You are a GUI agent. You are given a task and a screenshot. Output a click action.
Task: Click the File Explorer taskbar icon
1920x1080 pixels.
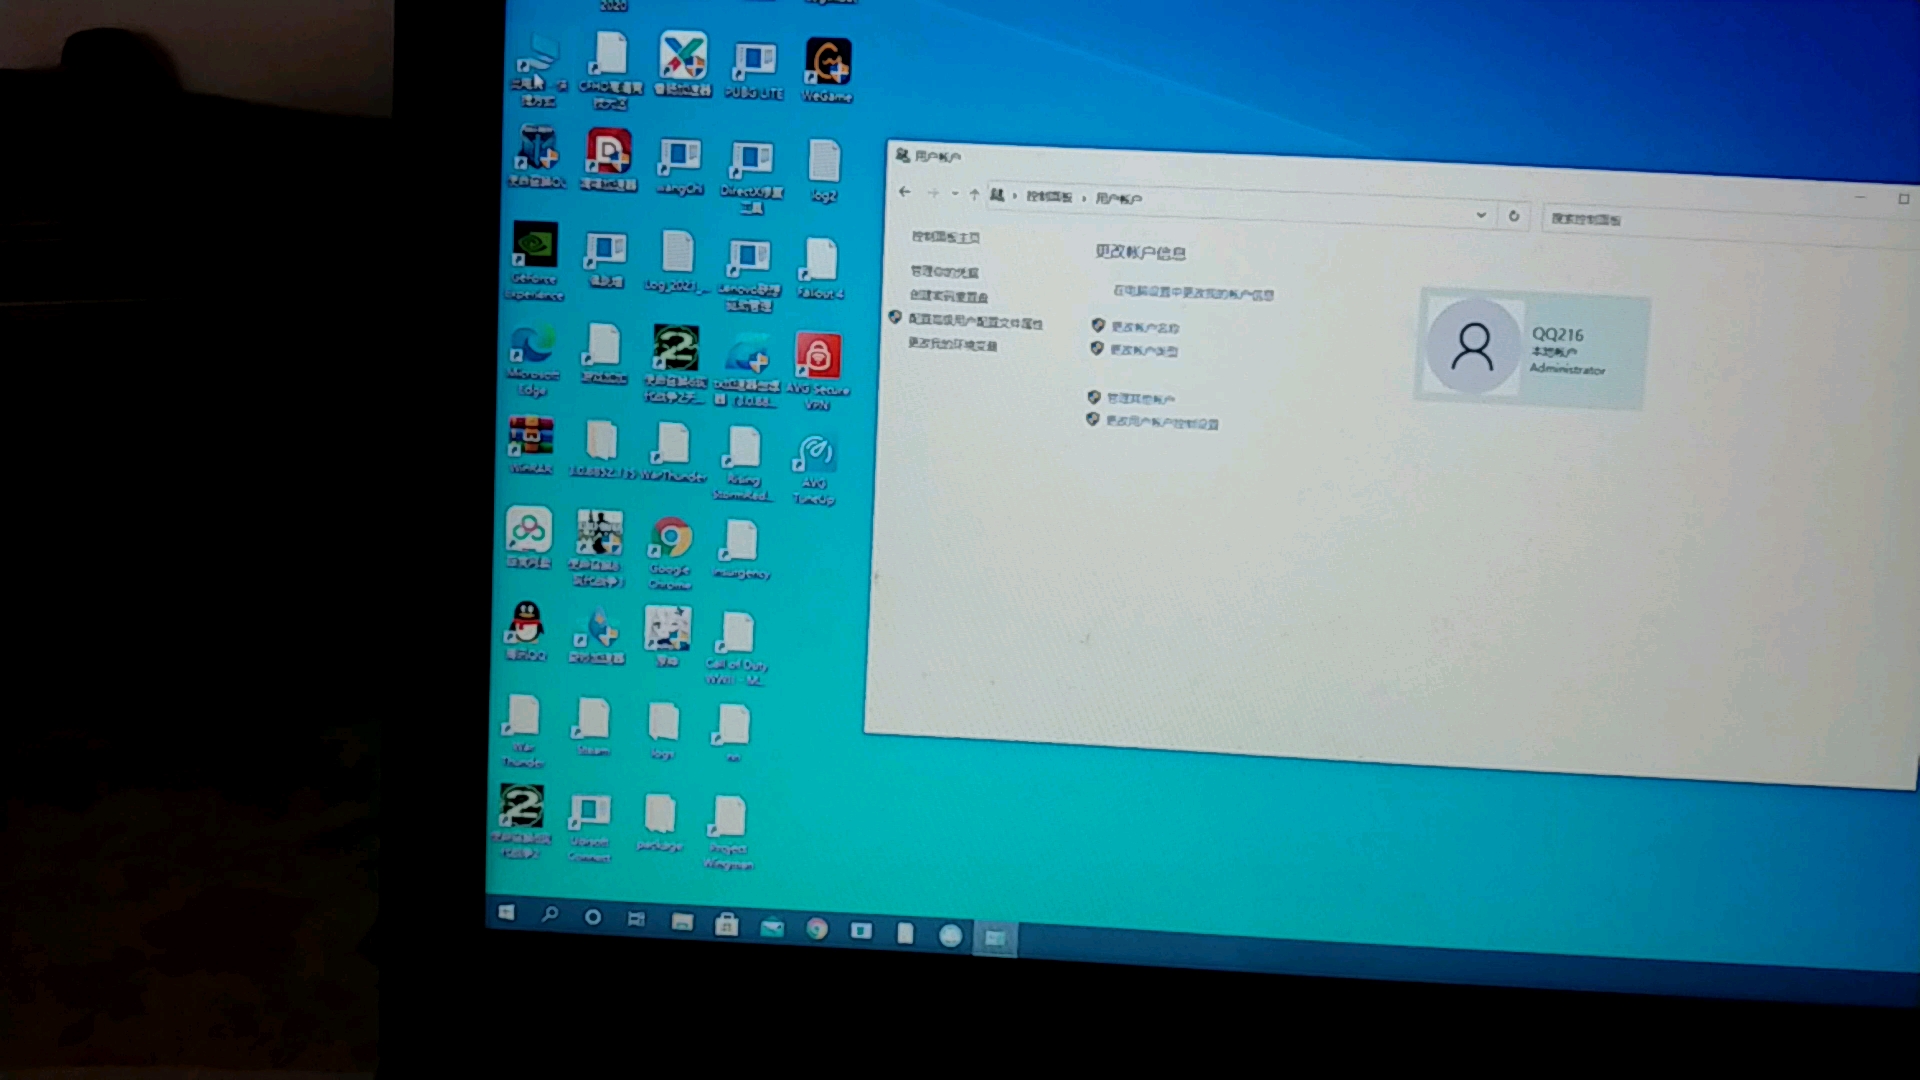coord(682,922)
